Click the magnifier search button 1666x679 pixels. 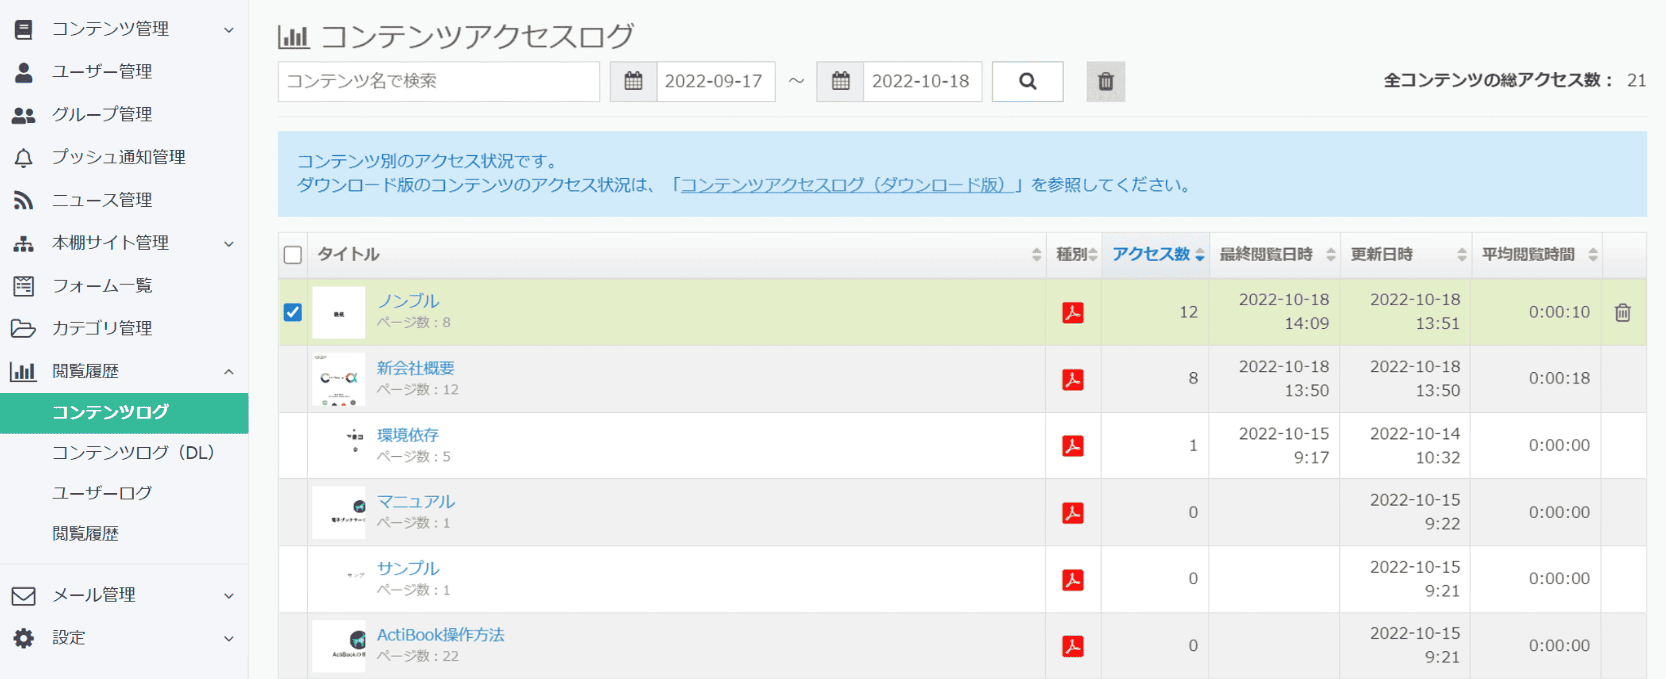tap(1027, 82)
